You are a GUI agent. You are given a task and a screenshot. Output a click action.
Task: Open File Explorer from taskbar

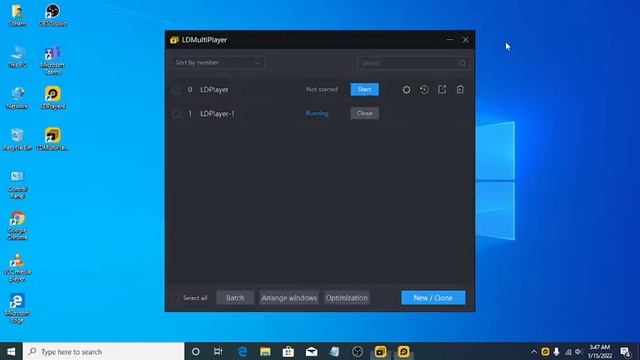tap(265, 351)
